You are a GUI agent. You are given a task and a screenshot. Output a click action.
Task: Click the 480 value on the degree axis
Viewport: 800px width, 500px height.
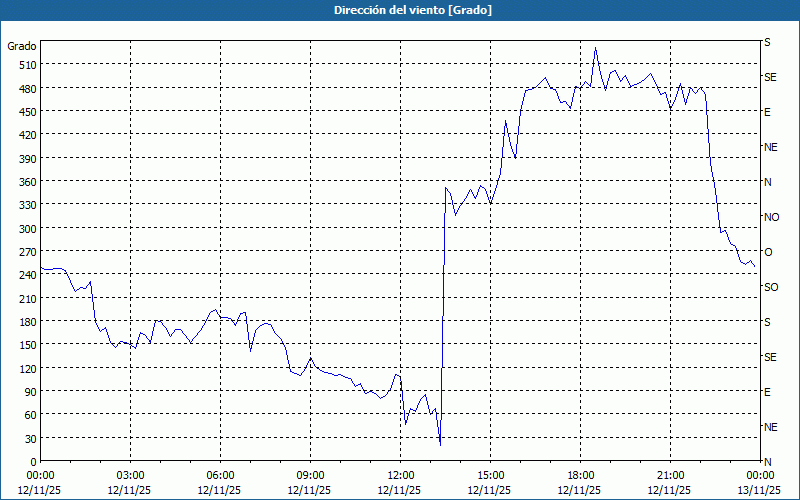pyautogui.click(x=28, y=89)
